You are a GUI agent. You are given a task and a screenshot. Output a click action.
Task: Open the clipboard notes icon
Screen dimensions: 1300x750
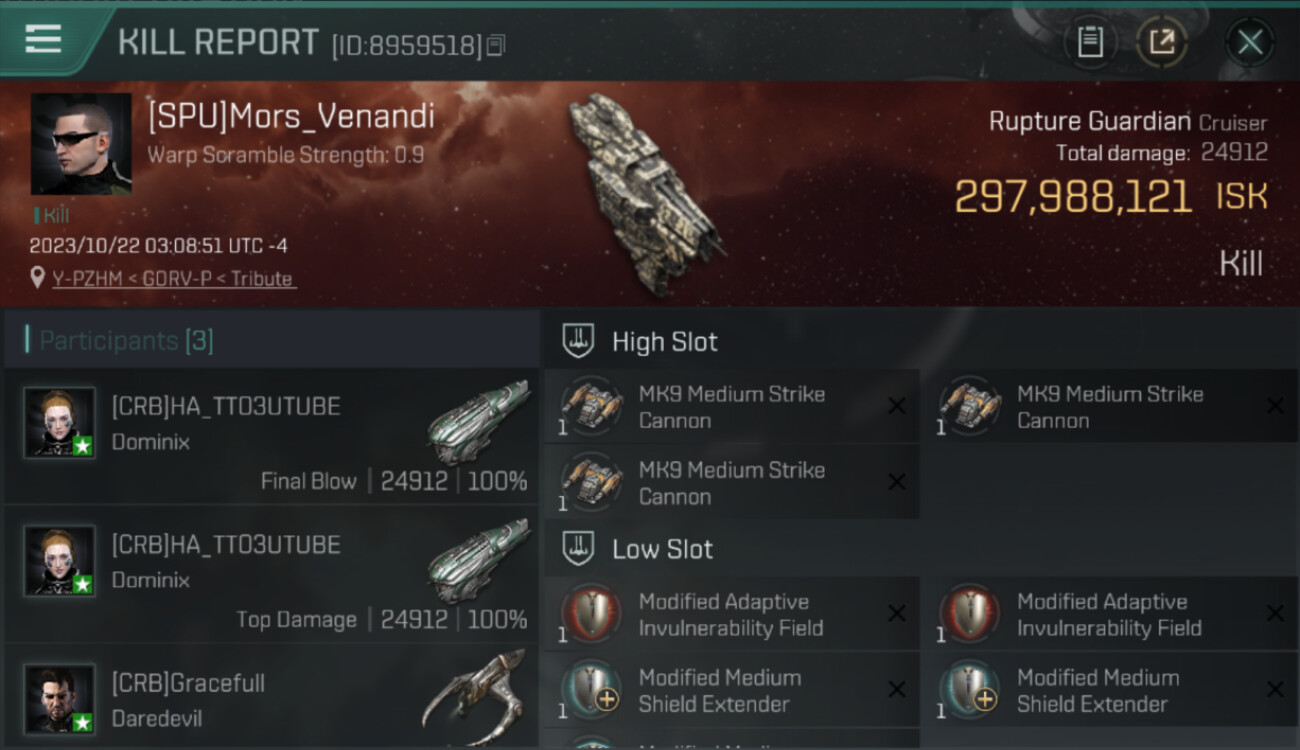pos(1090,42)
